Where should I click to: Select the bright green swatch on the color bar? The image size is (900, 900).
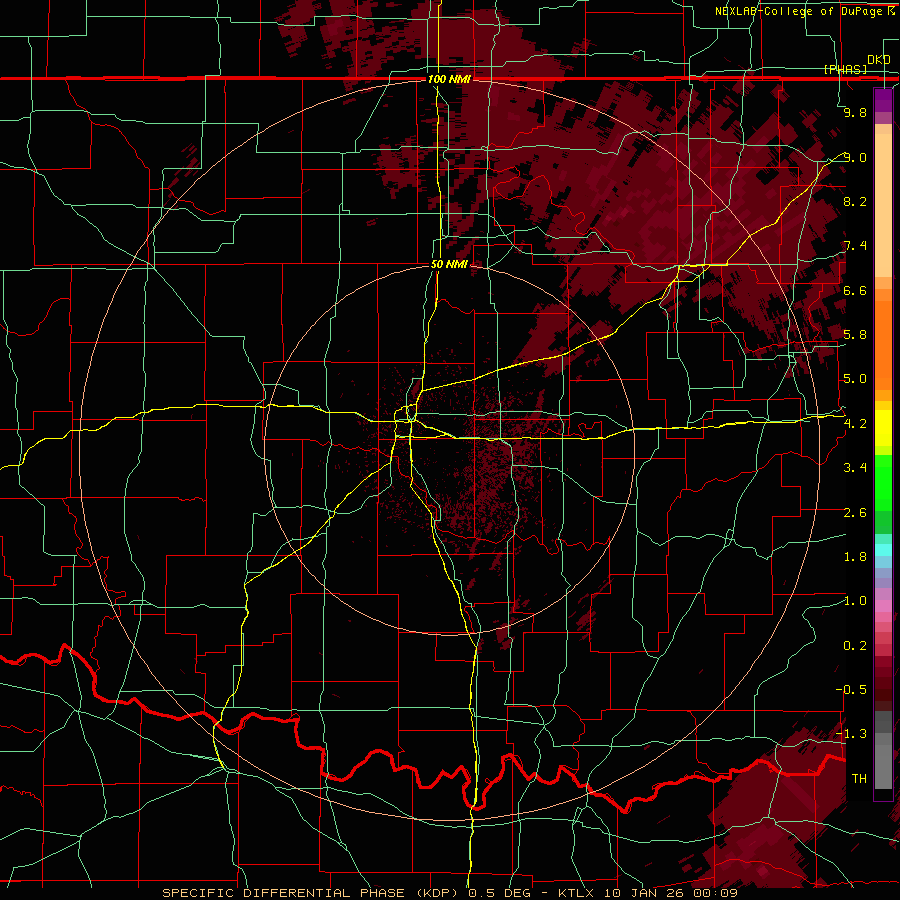coord(883,482)
